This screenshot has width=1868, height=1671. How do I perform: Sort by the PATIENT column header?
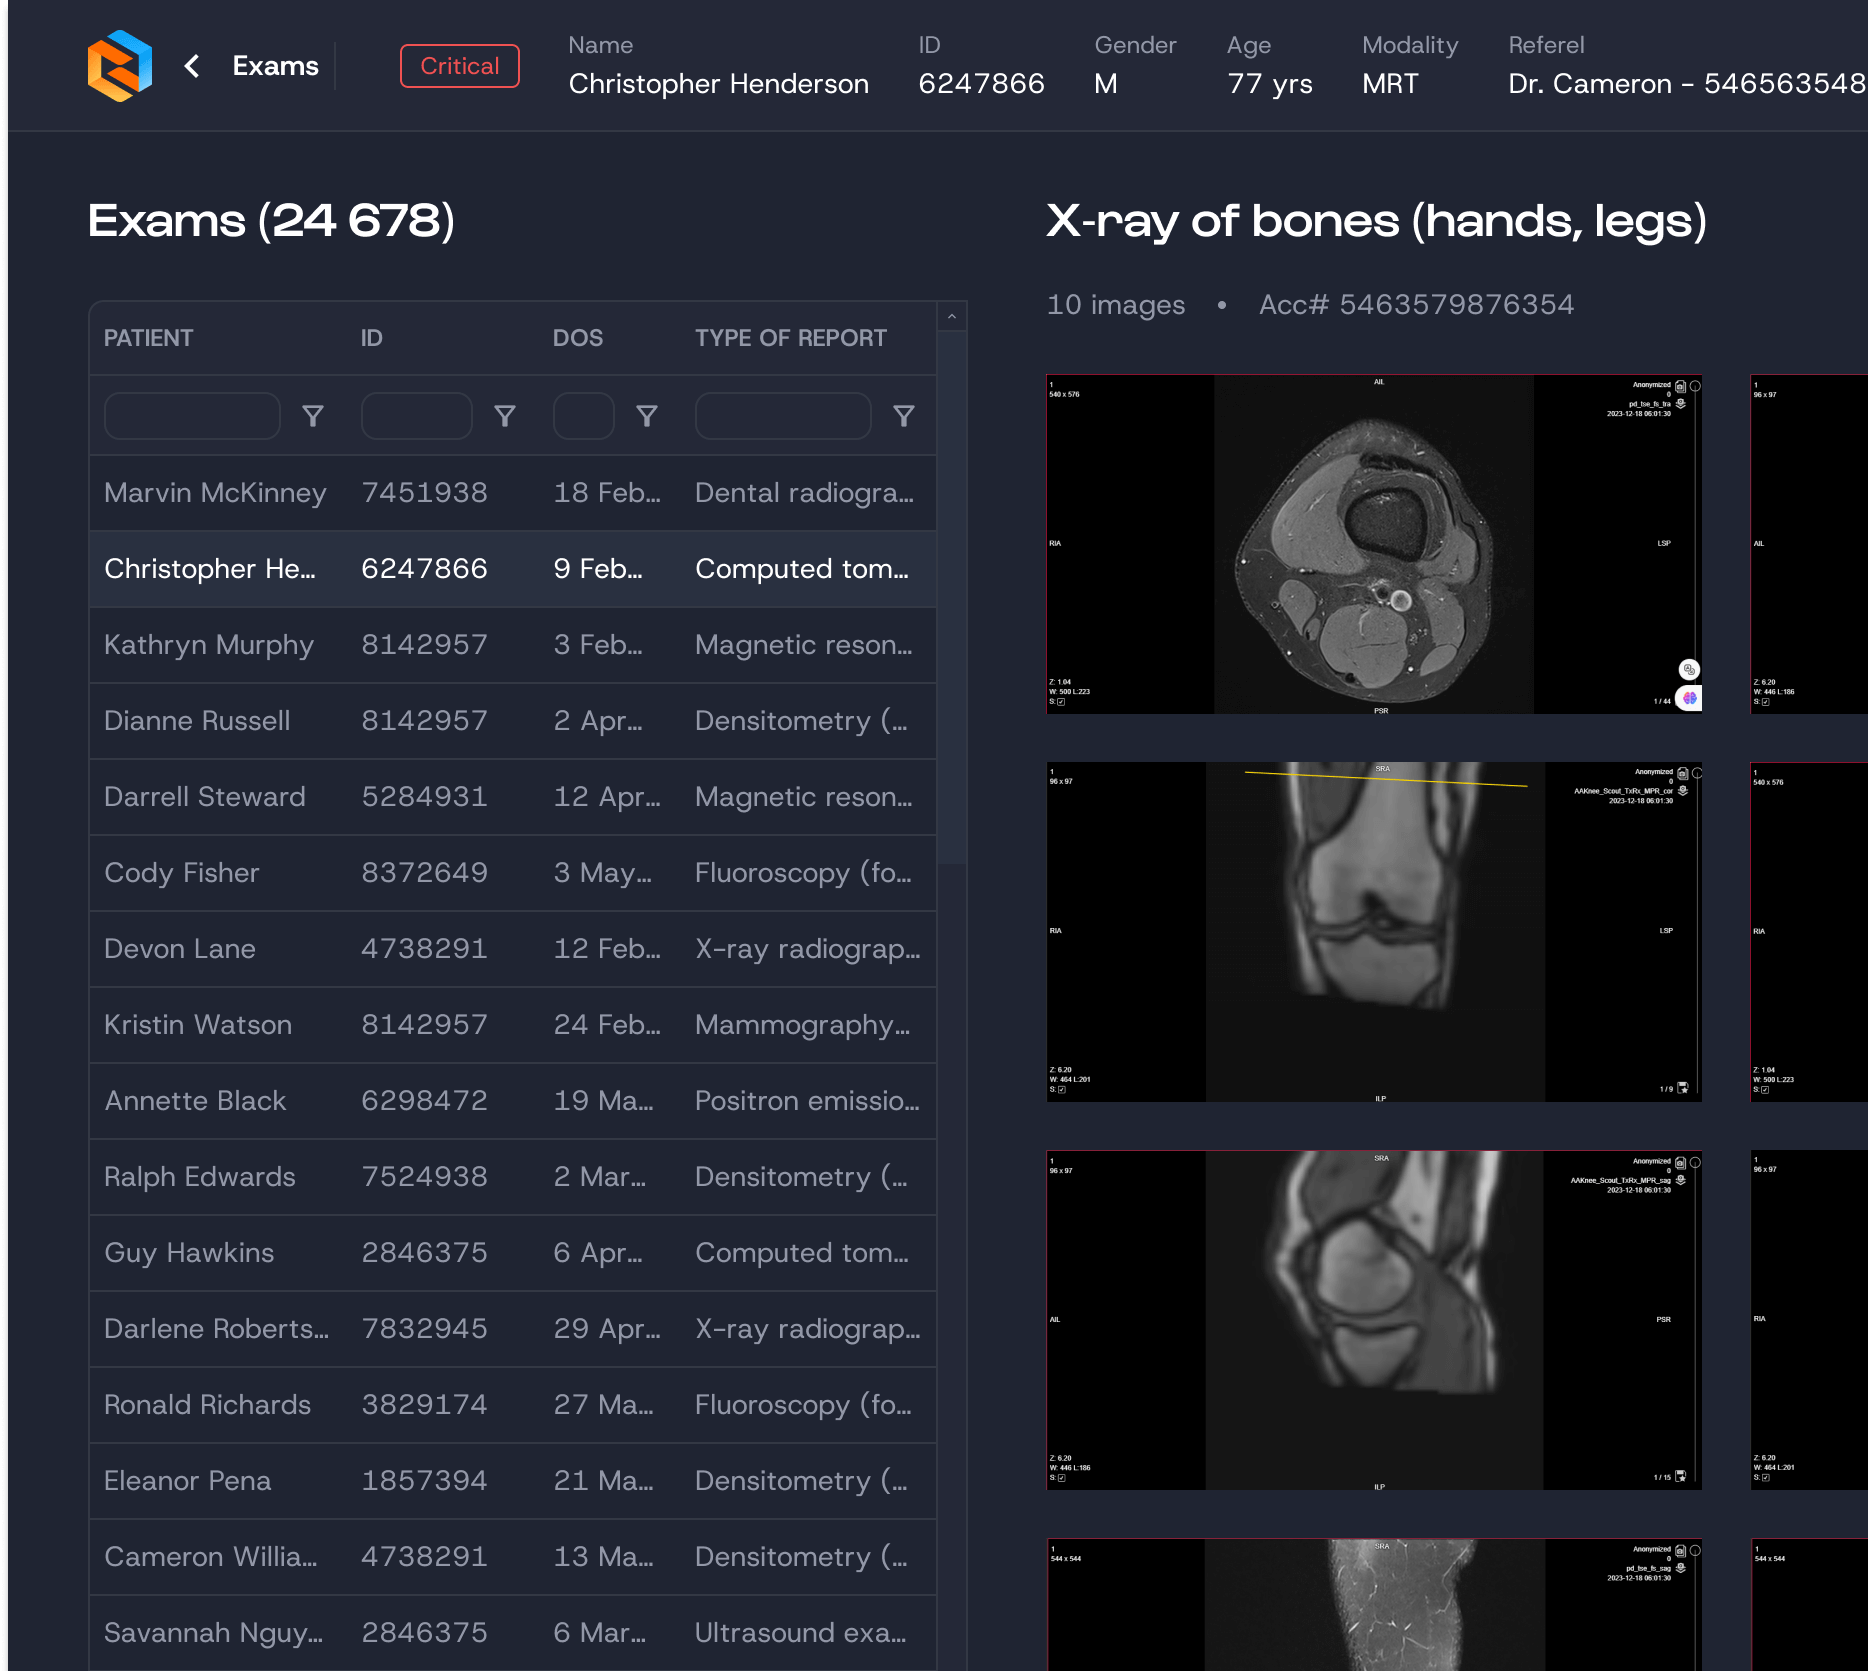[x=148, y=338]
